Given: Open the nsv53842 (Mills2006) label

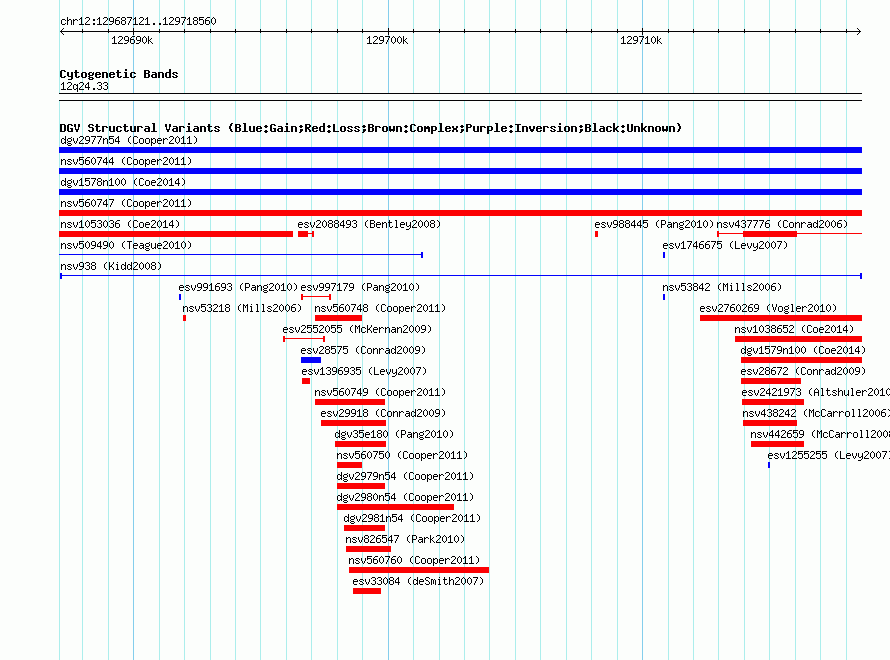Looking at the screenshot, I should coord(722,287).
